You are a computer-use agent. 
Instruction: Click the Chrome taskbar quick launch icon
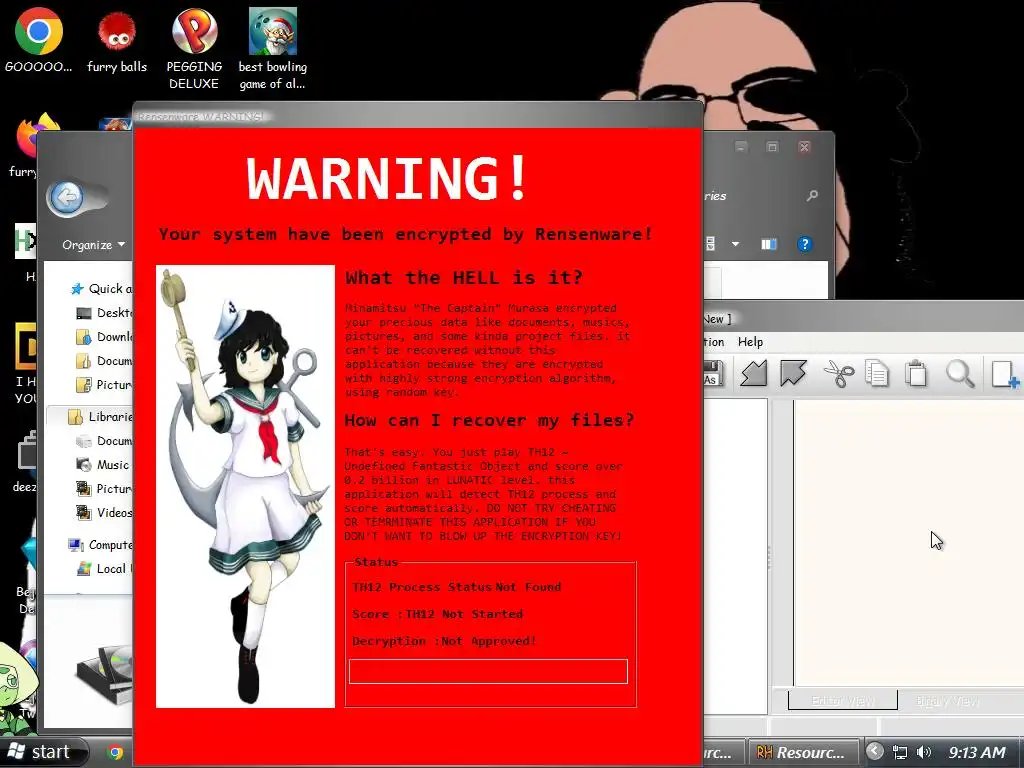115,753
